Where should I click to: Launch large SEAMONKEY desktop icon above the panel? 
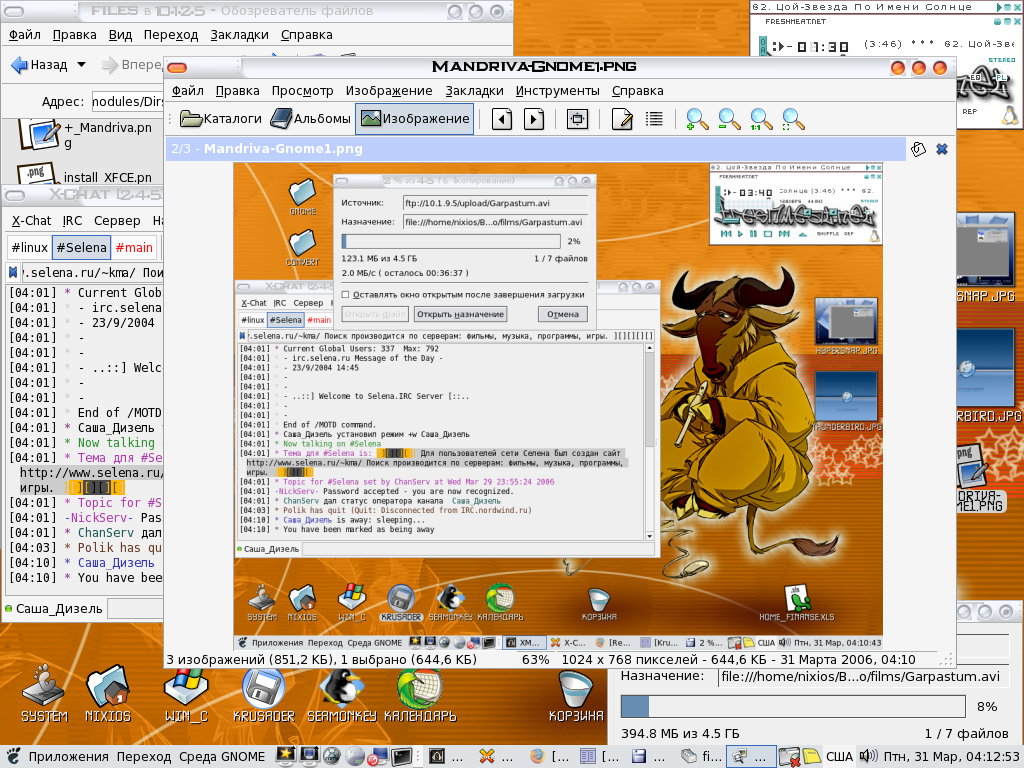342,694
